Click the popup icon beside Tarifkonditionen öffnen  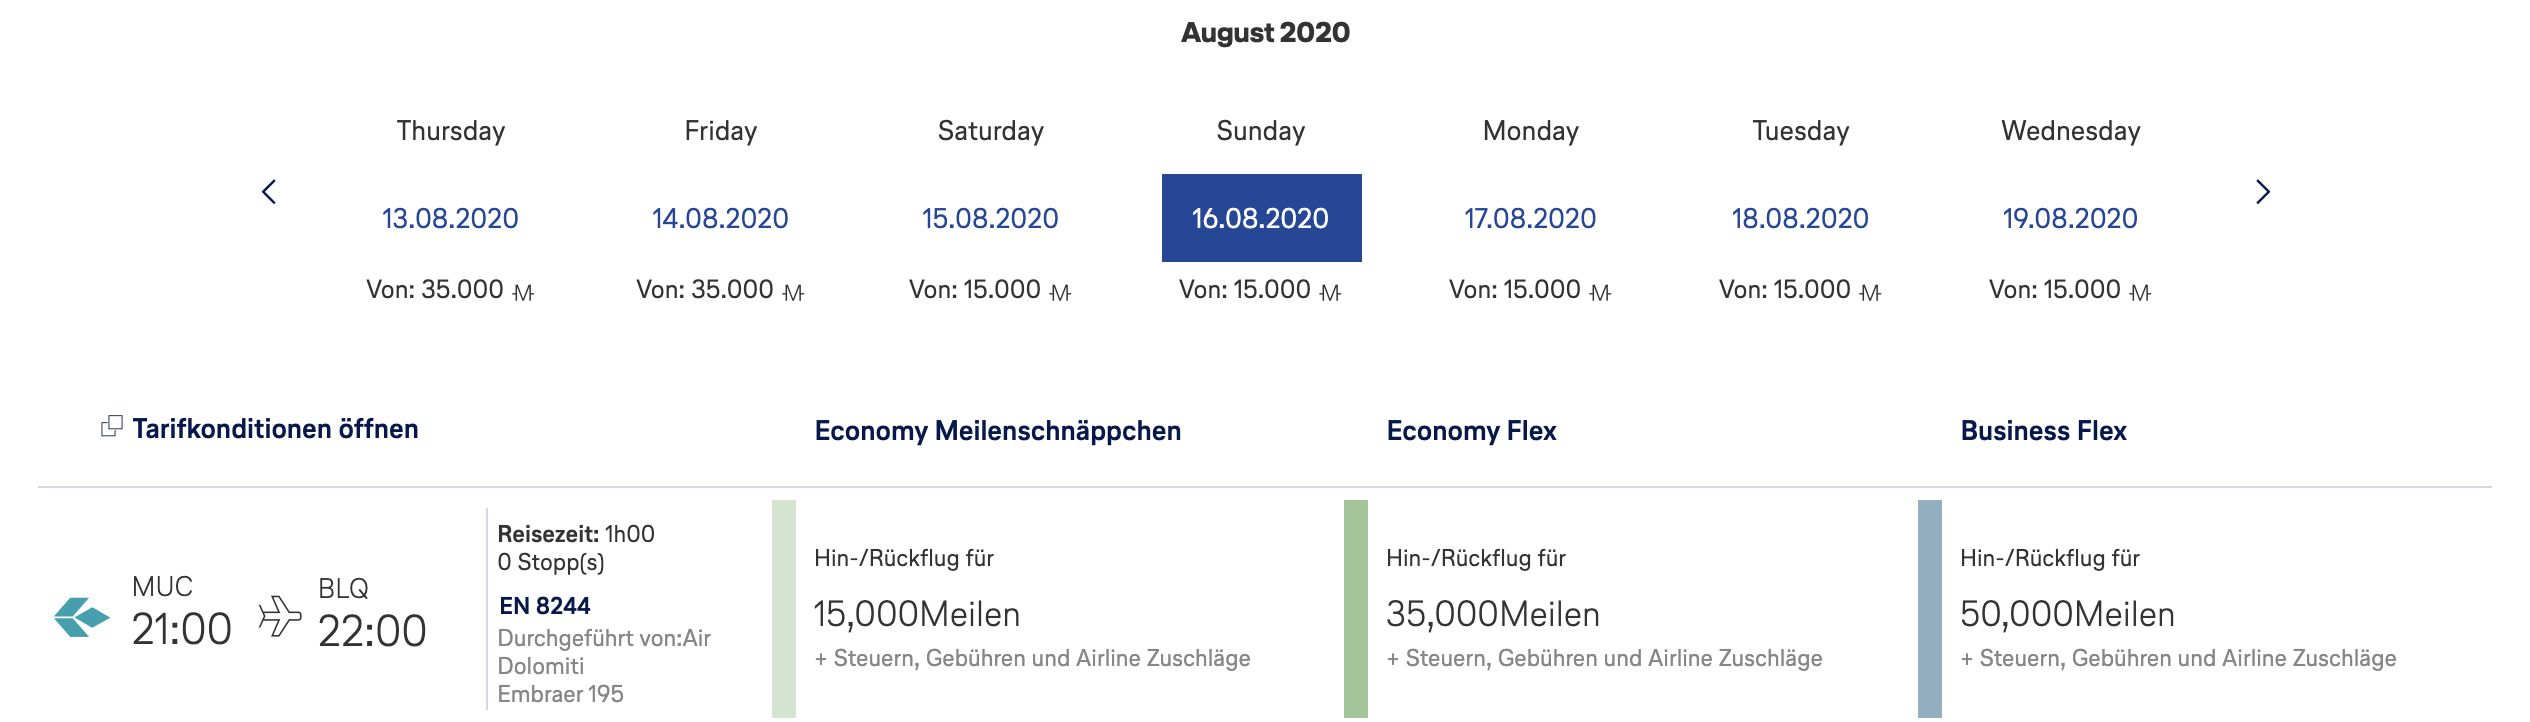(x=112, y=427)
